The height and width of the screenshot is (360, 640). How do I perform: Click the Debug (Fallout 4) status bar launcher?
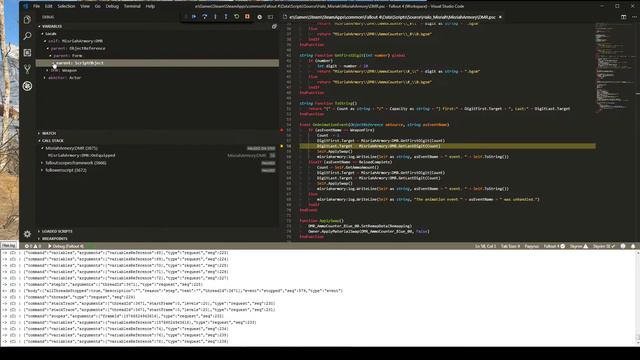tap(65, 246)
